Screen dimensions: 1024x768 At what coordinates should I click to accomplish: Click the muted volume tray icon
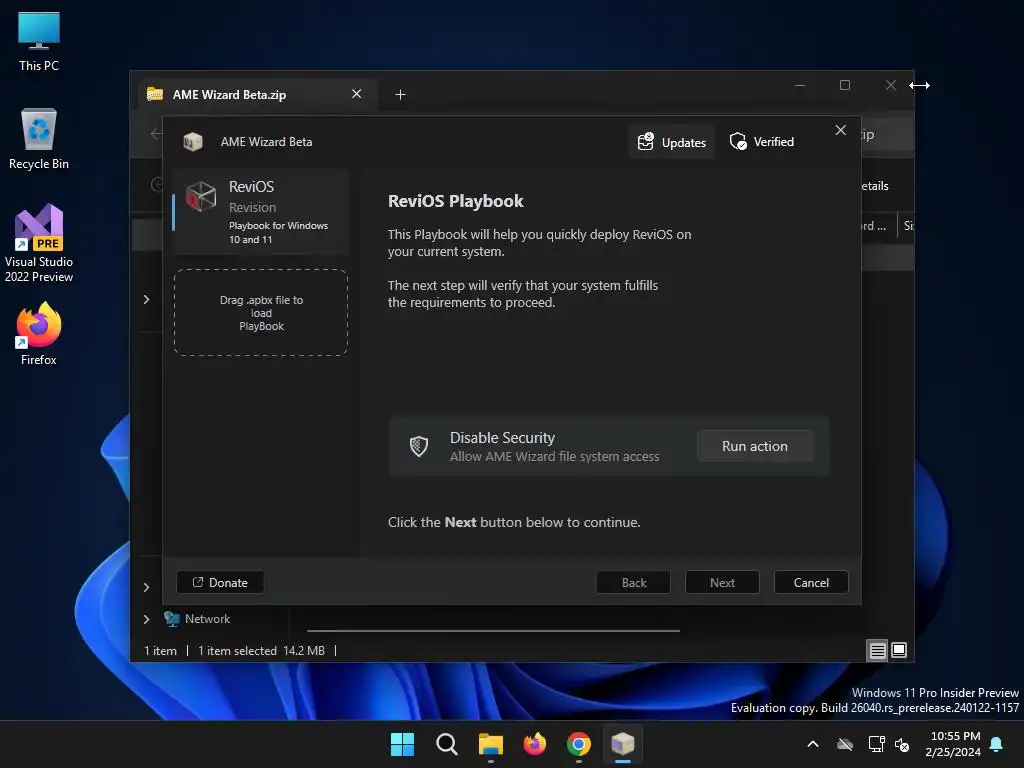(x=902, y=744)
